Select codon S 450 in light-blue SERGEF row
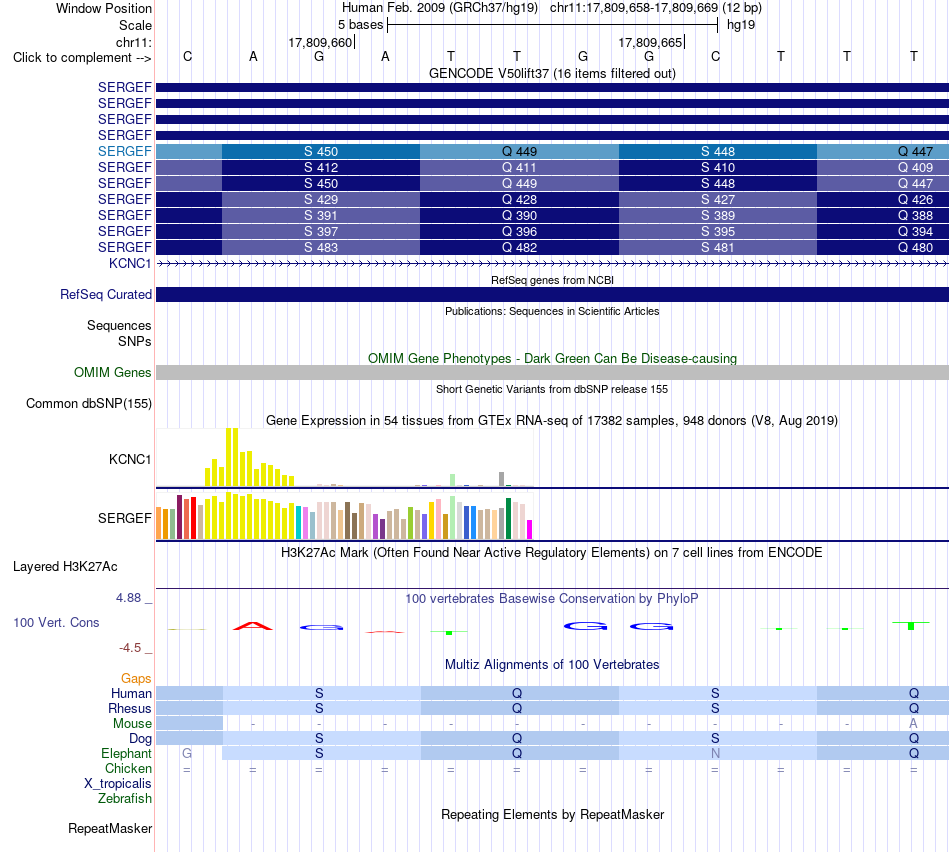This screenshot has height=852, width=950. click(x=321, y=151)
